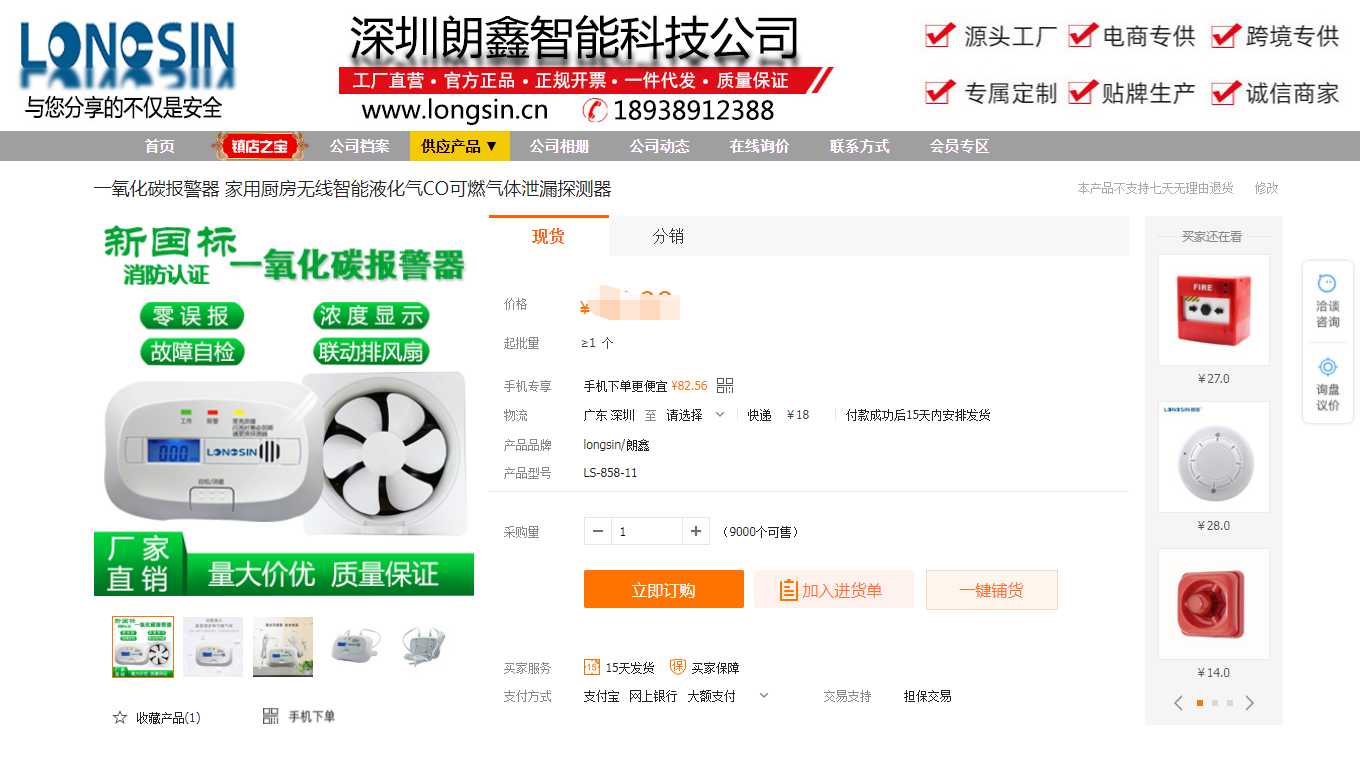The height and width of the screenshot is (773, 1360).
Task: Click the longsin/朗鑫 brand link
Action: tap(617, 445)
